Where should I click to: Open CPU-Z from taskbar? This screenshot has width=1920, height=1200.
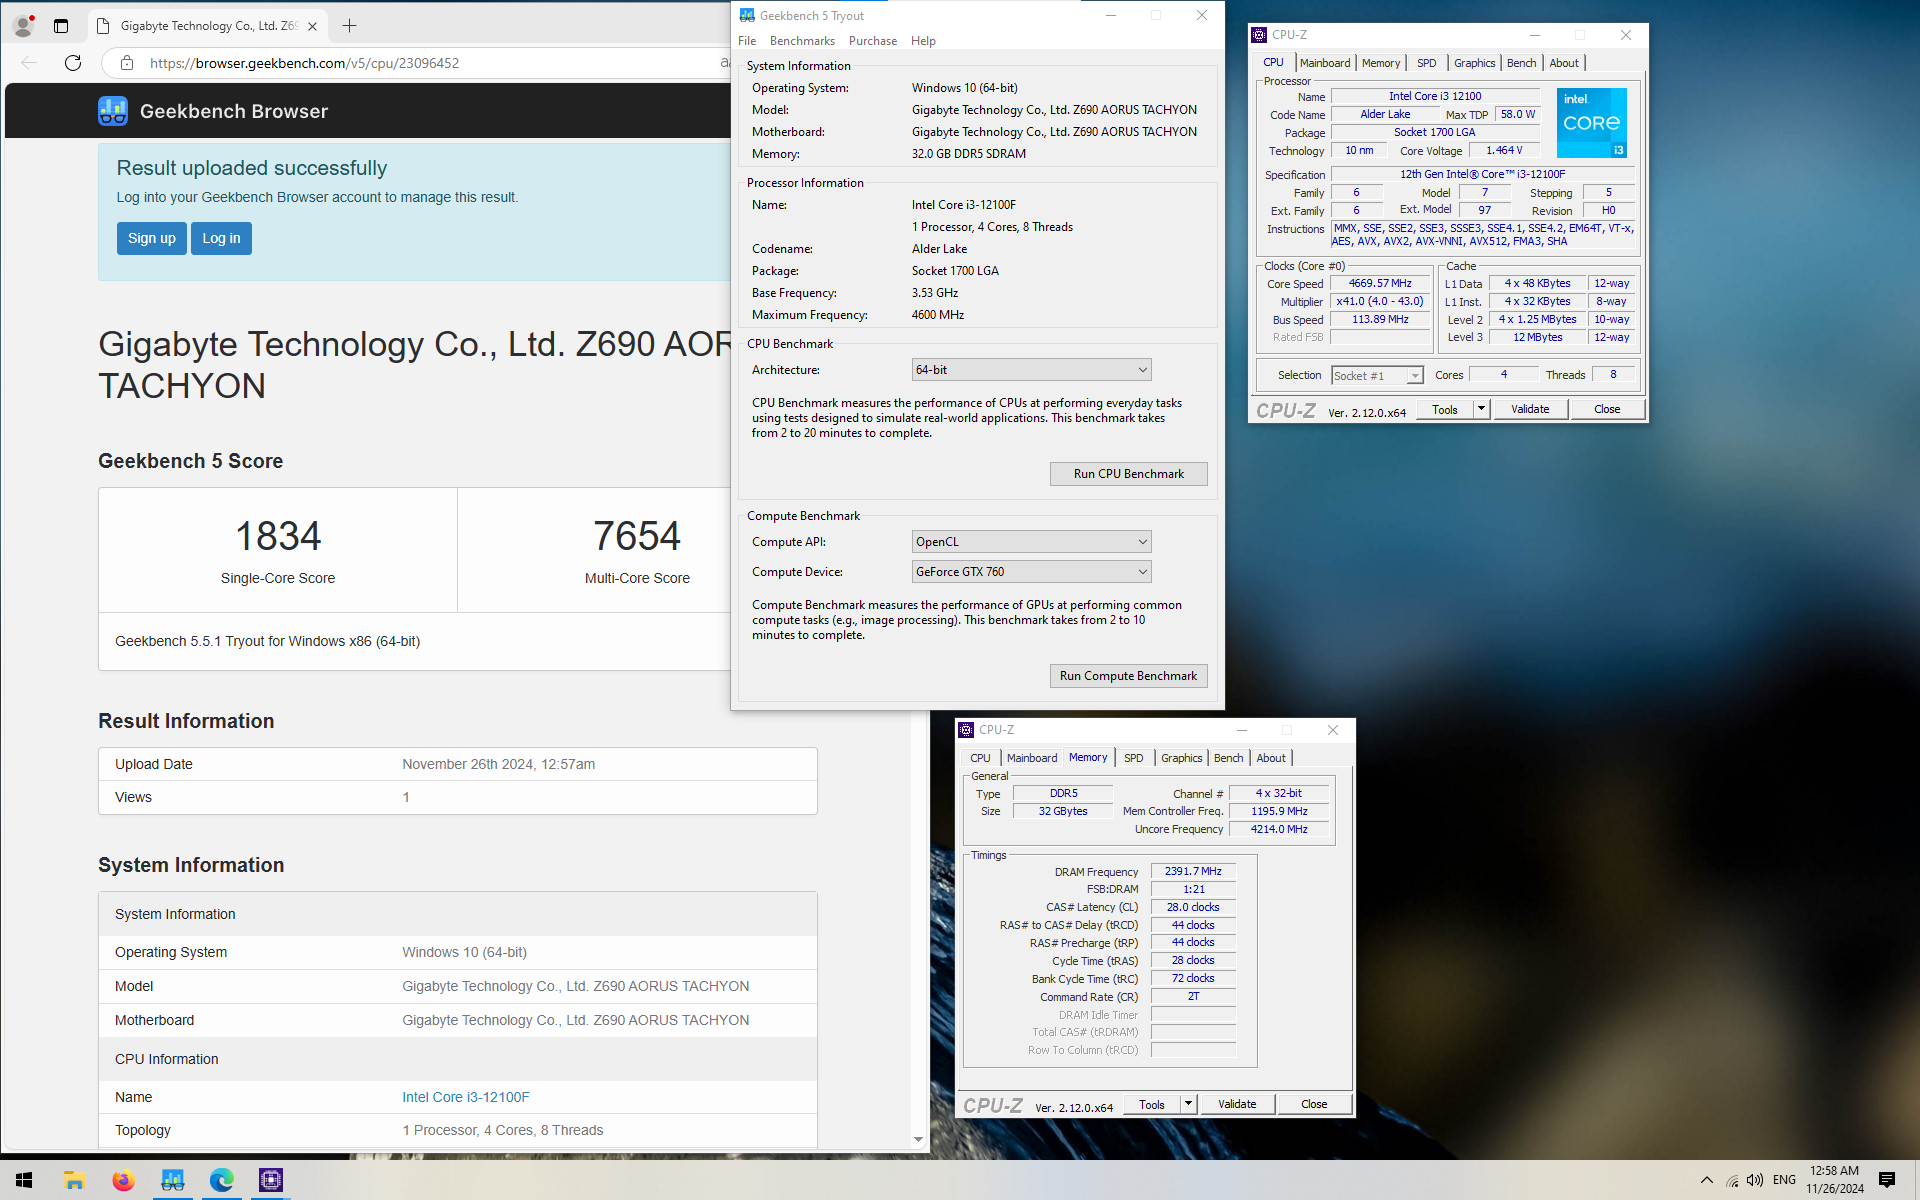270,1180
